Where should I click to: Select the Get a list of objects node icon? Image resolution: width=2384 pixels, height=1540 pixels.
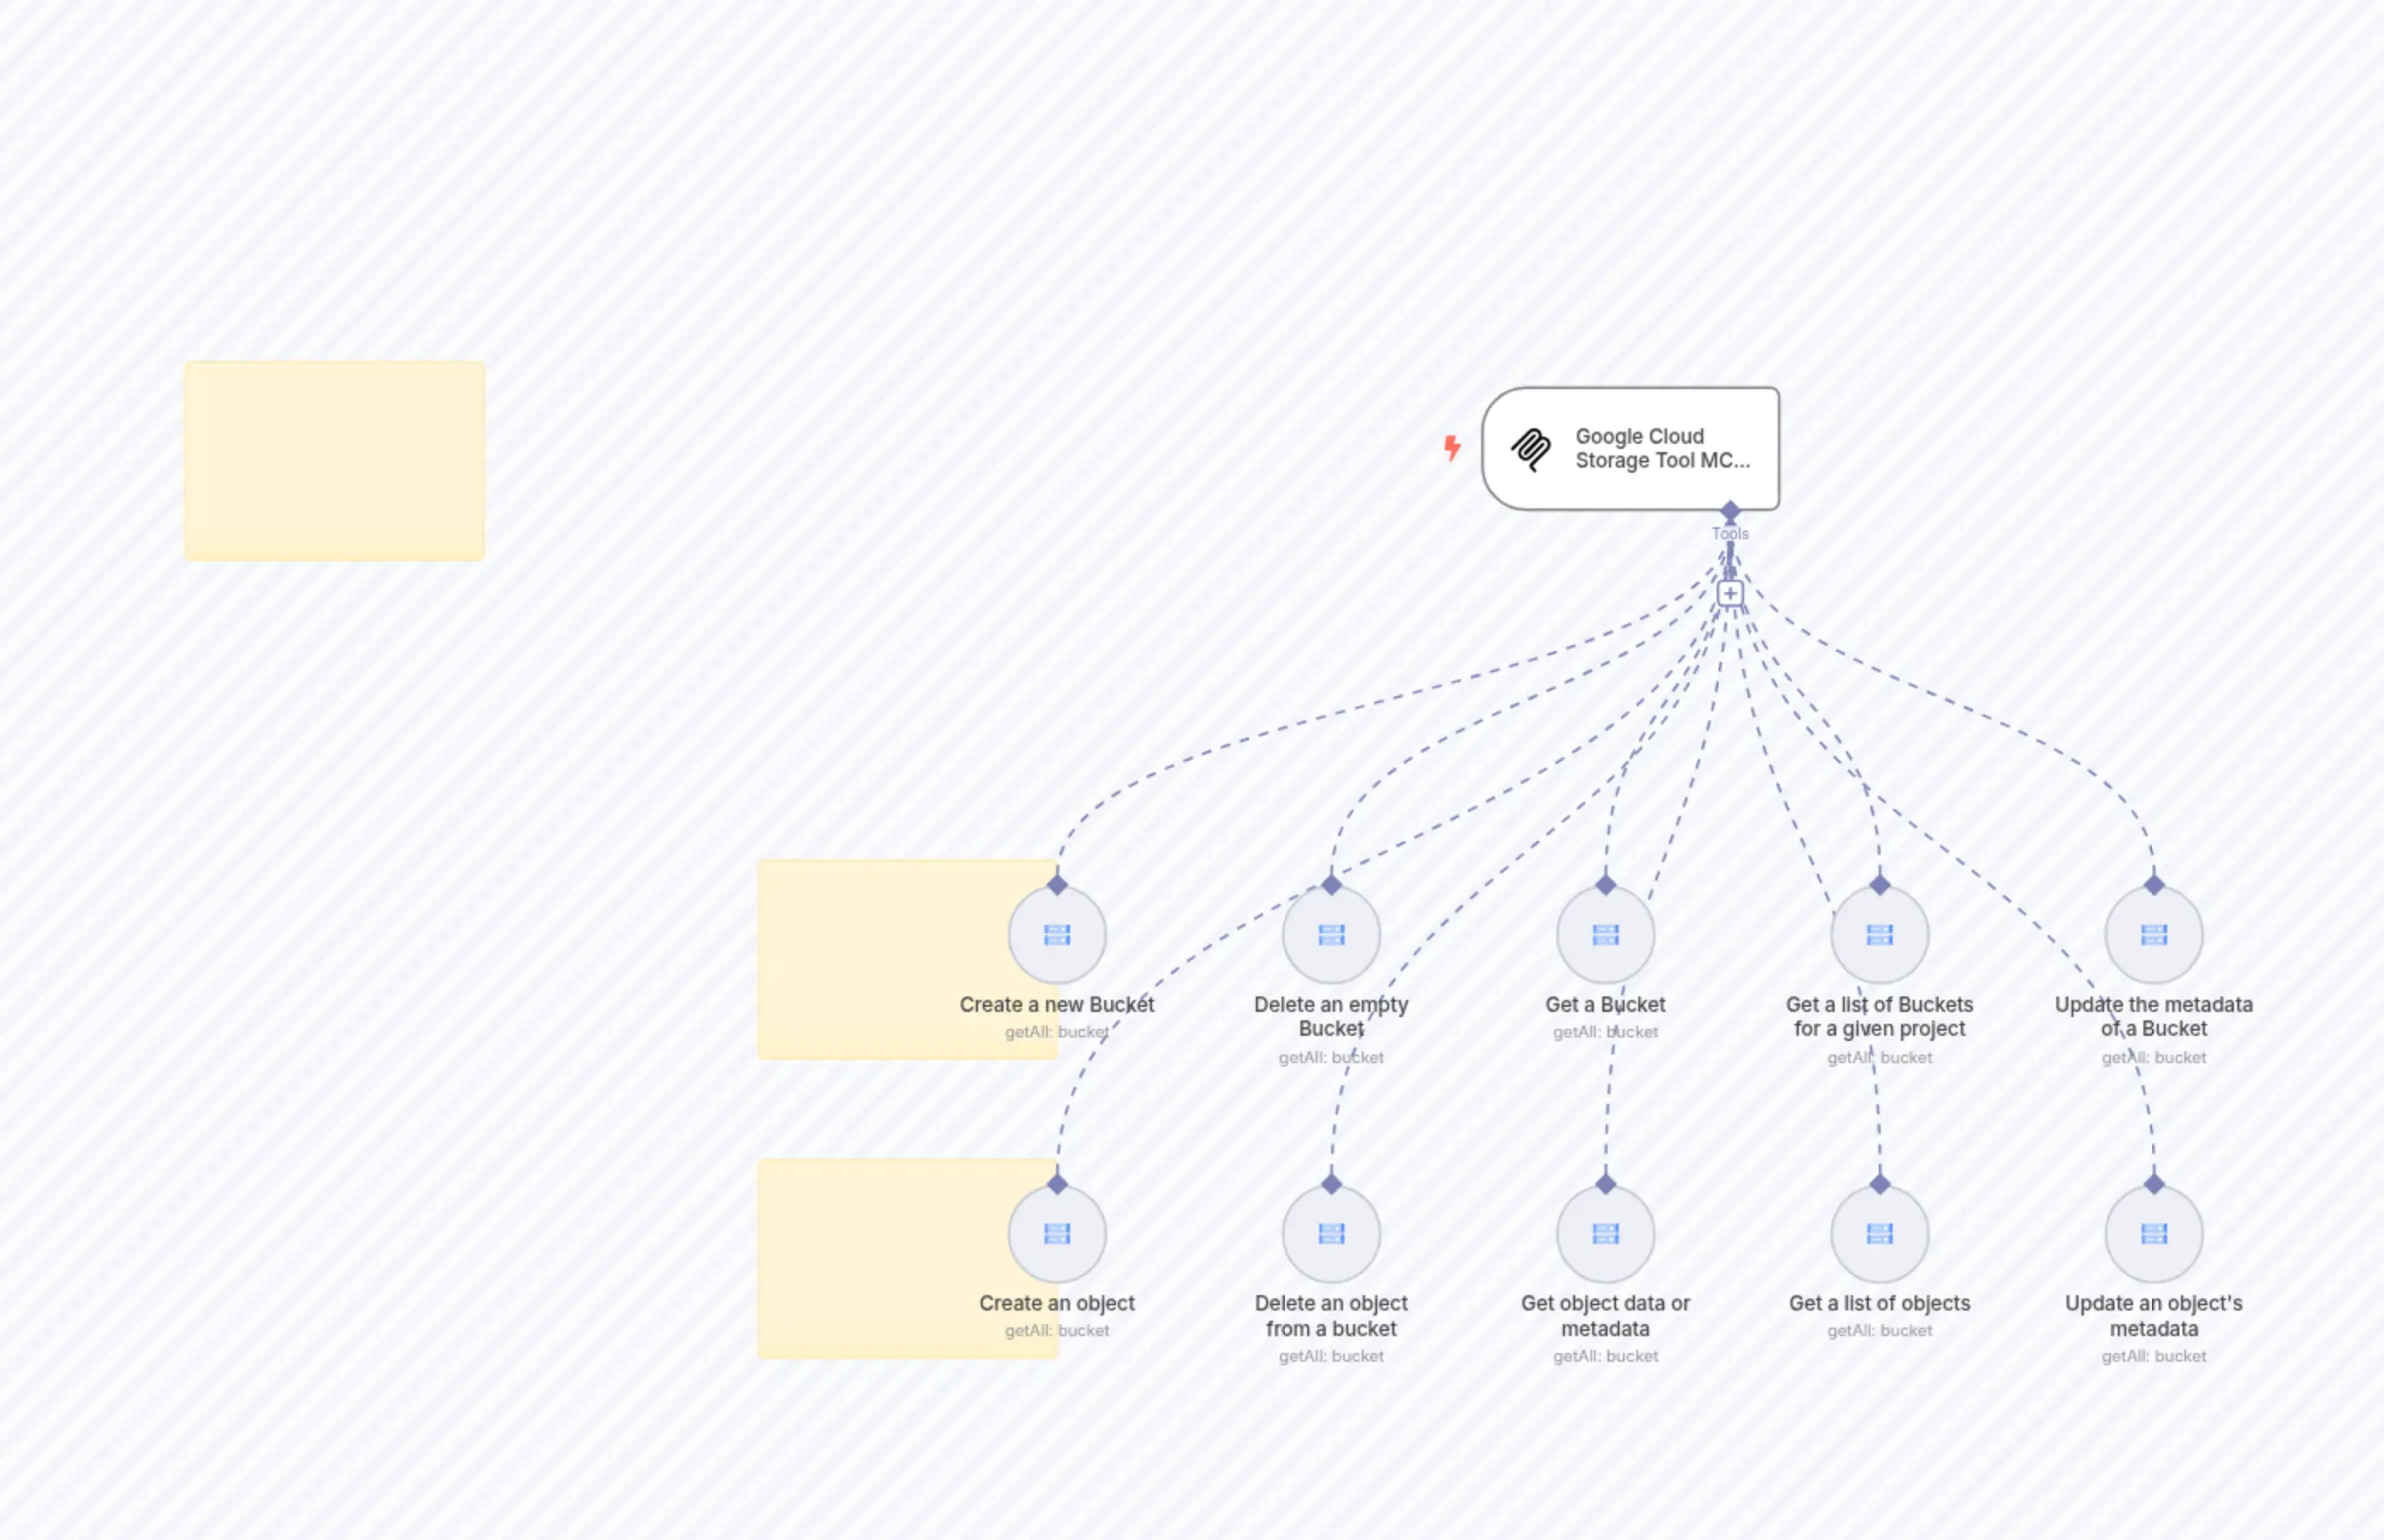point(1879,1233)
